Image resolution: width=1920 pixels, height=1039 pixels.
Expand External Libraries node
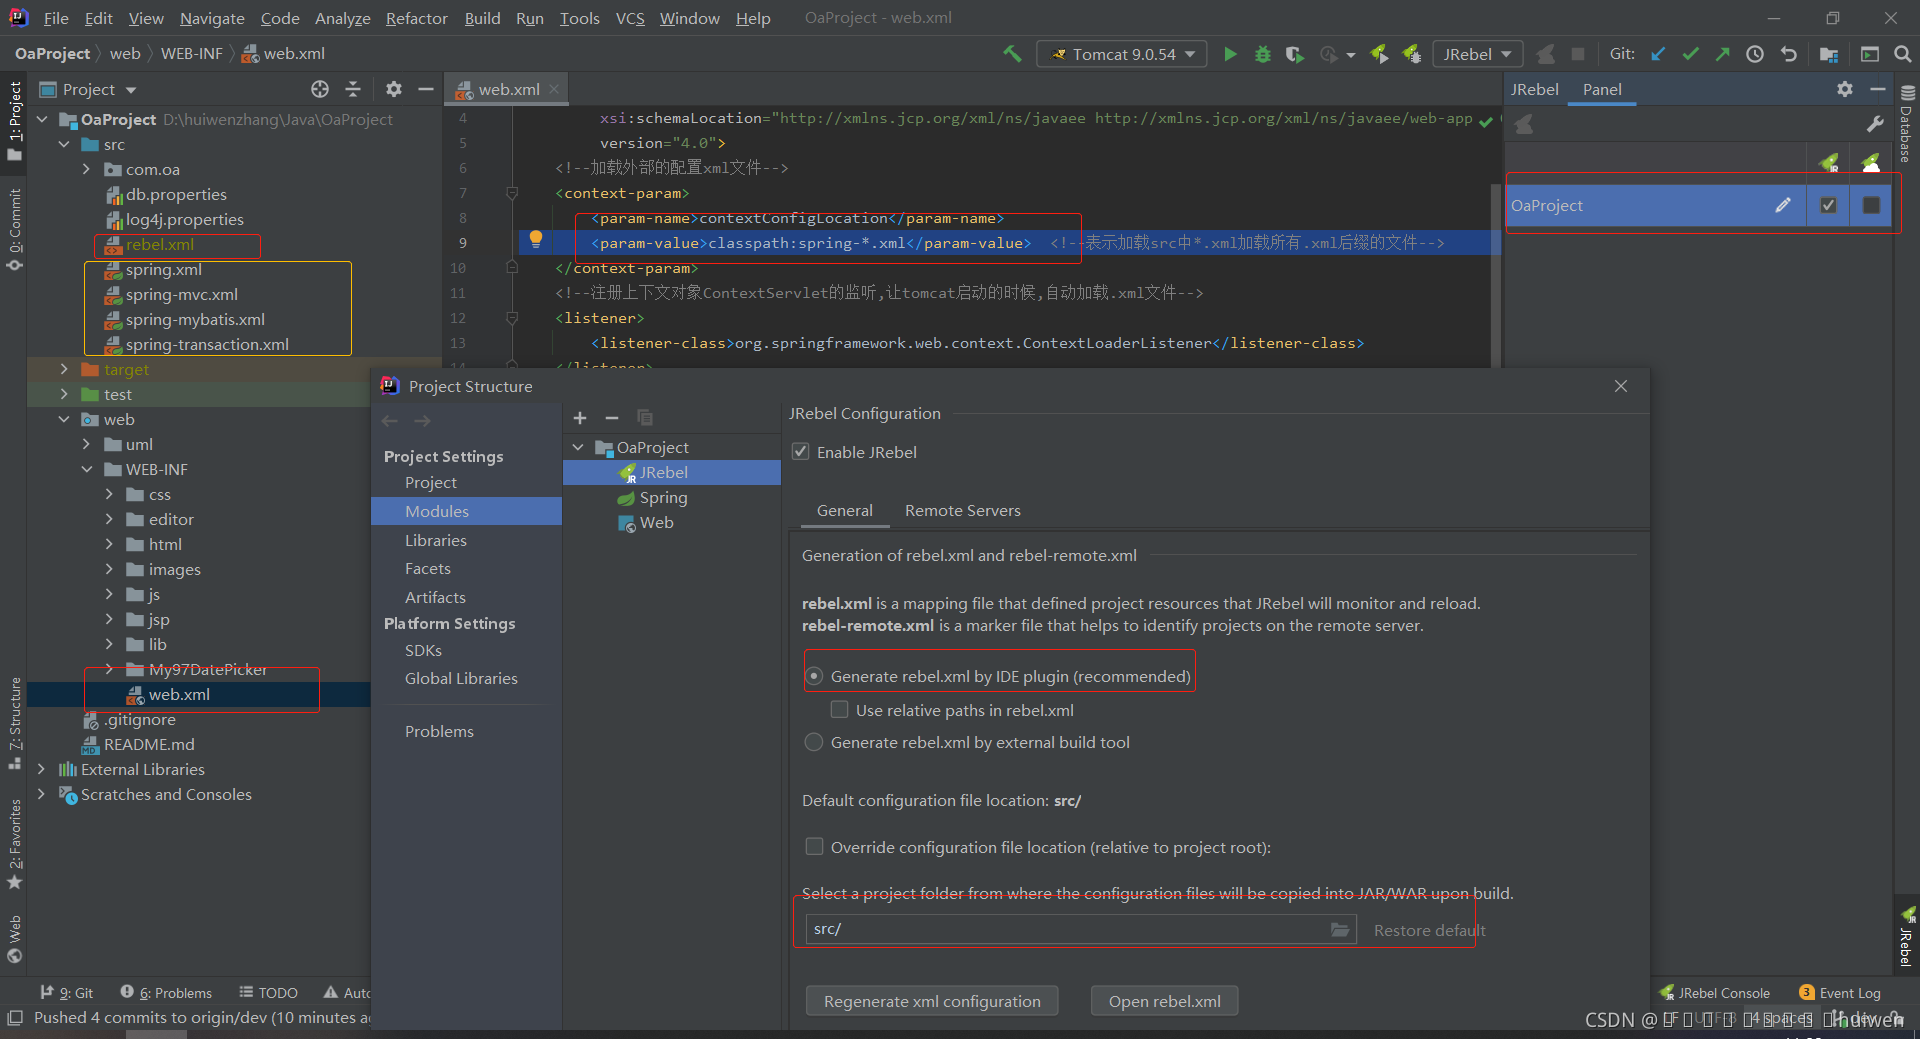[x=41, y=769]
